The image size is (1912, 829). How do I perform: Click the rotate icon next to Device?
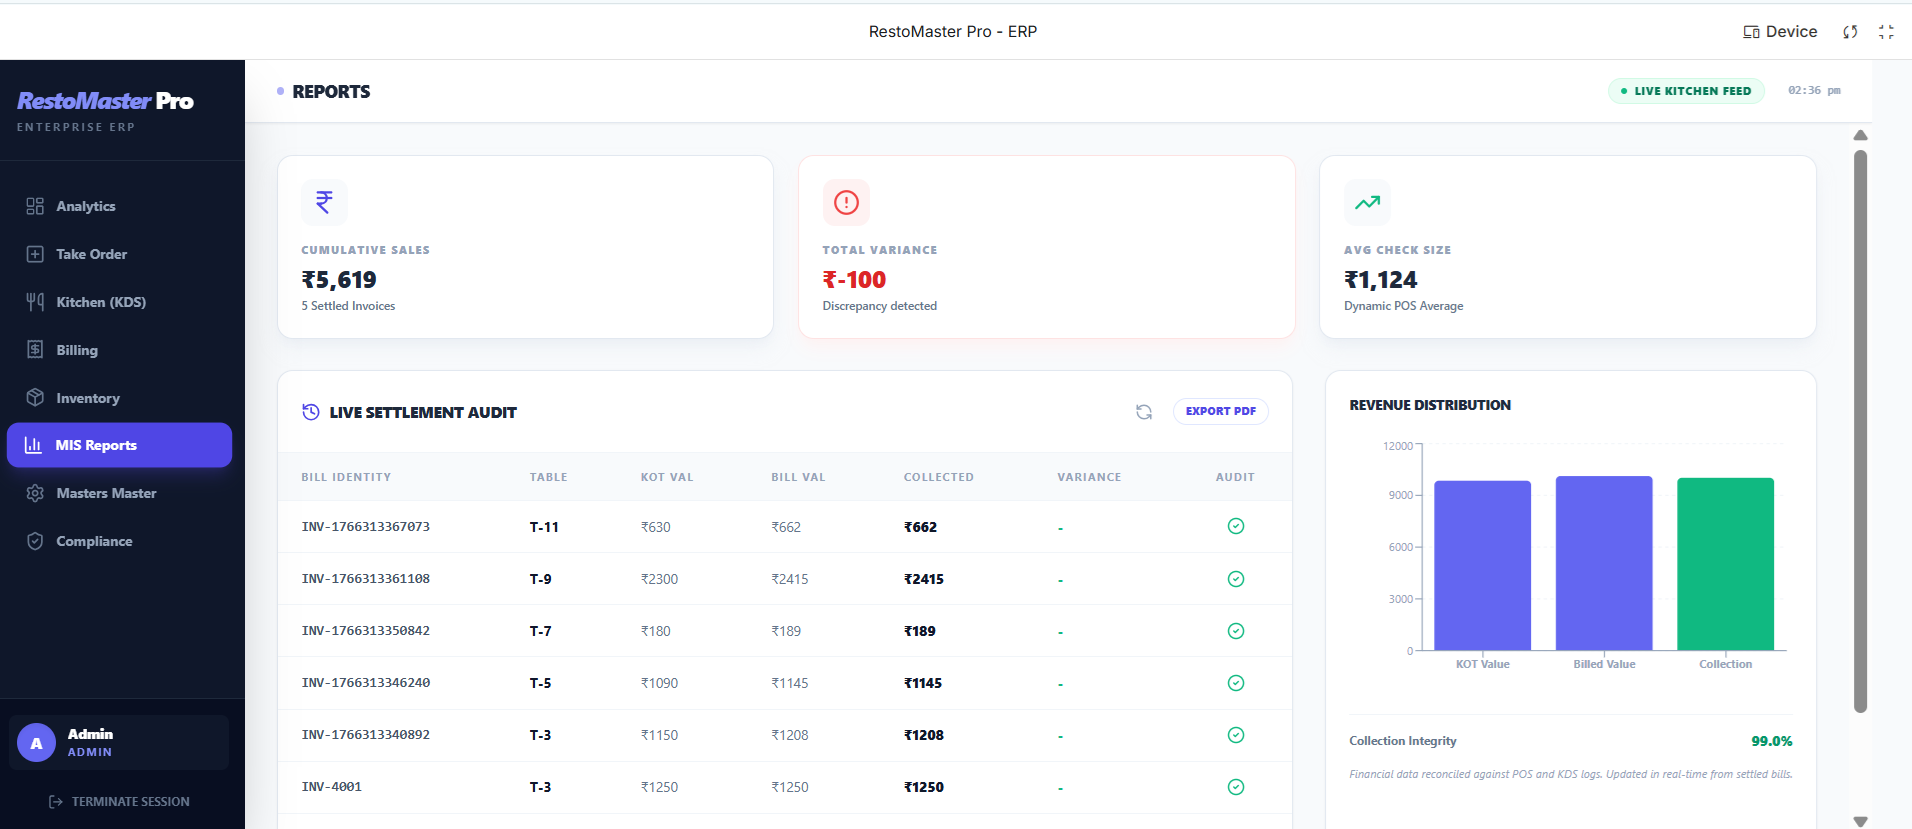1850,32
